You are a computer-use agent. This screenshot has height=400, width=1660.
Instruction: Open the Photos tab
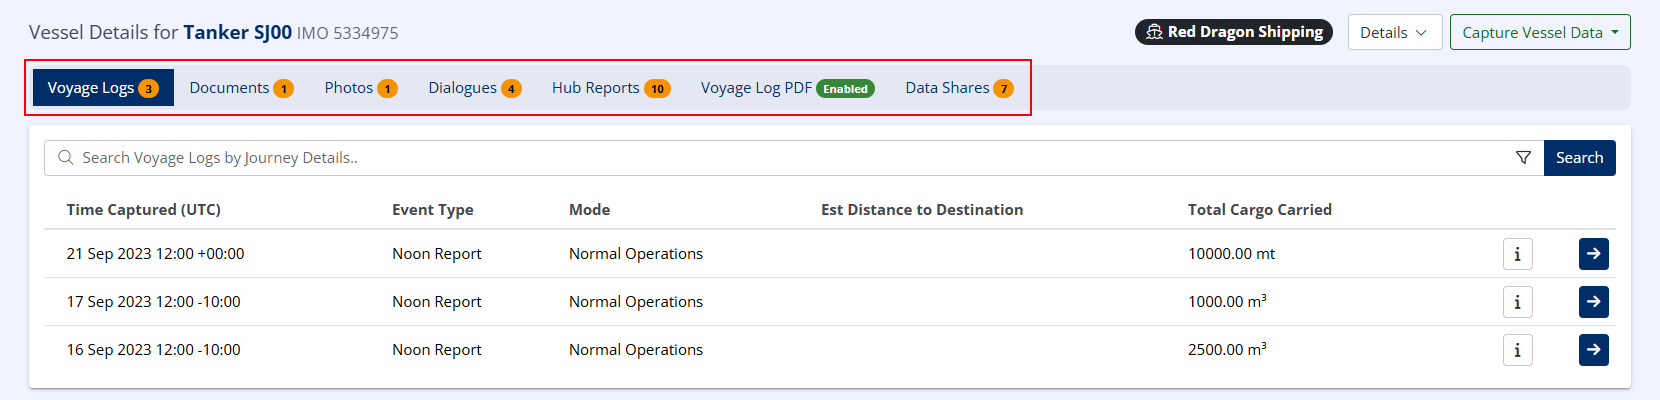[360, 88]
